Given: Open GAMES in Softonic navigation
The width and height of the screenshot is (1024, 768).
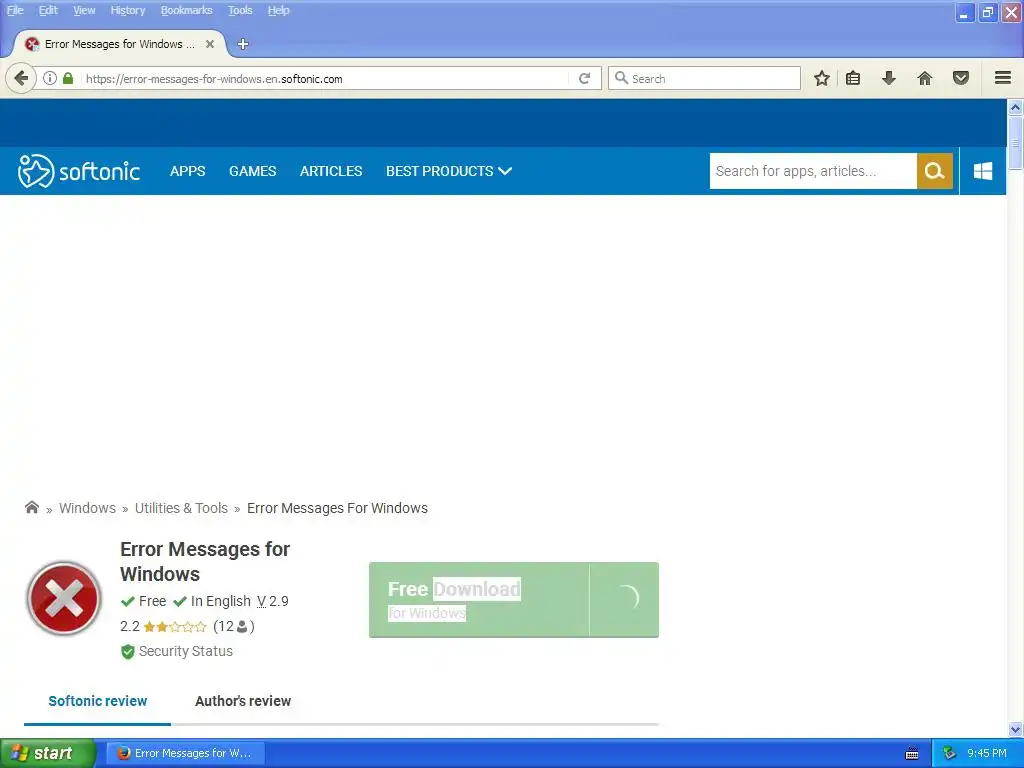Looking at the screenshot, I should pyautogui.click(x=252, y=171).
